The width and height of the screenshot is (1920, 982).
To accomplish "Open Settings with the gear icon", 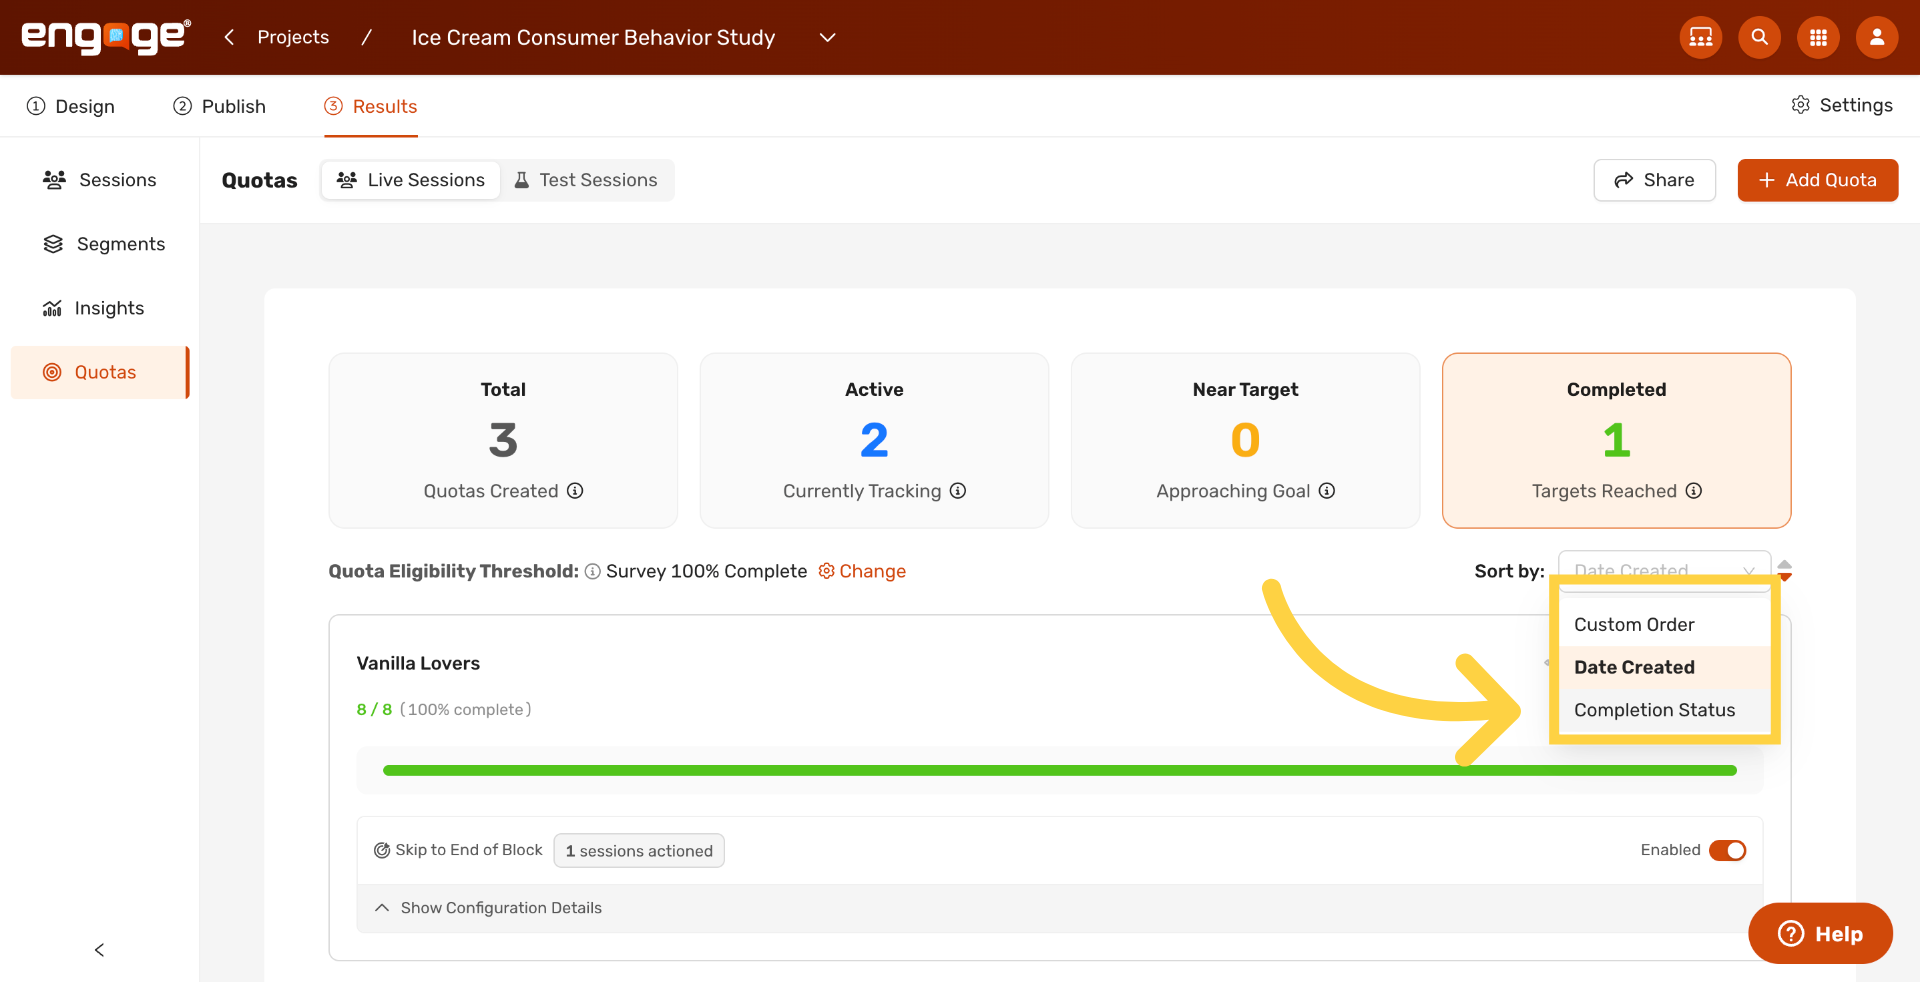I will click(1842, 105).
